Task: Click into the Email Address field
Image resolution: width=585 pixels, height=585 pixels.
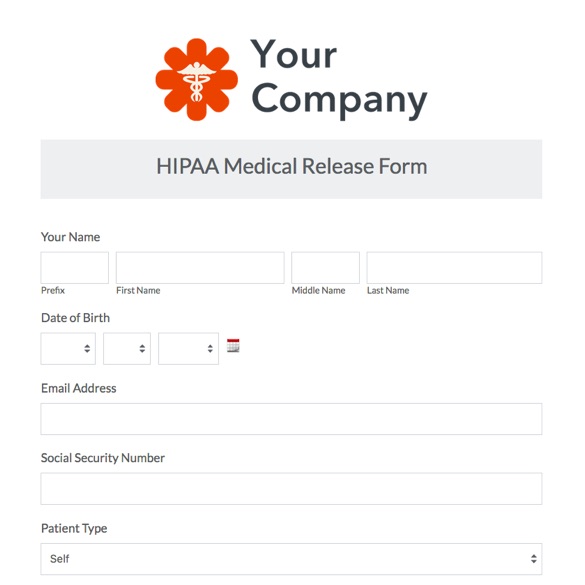Action: (x=291, y=419)
